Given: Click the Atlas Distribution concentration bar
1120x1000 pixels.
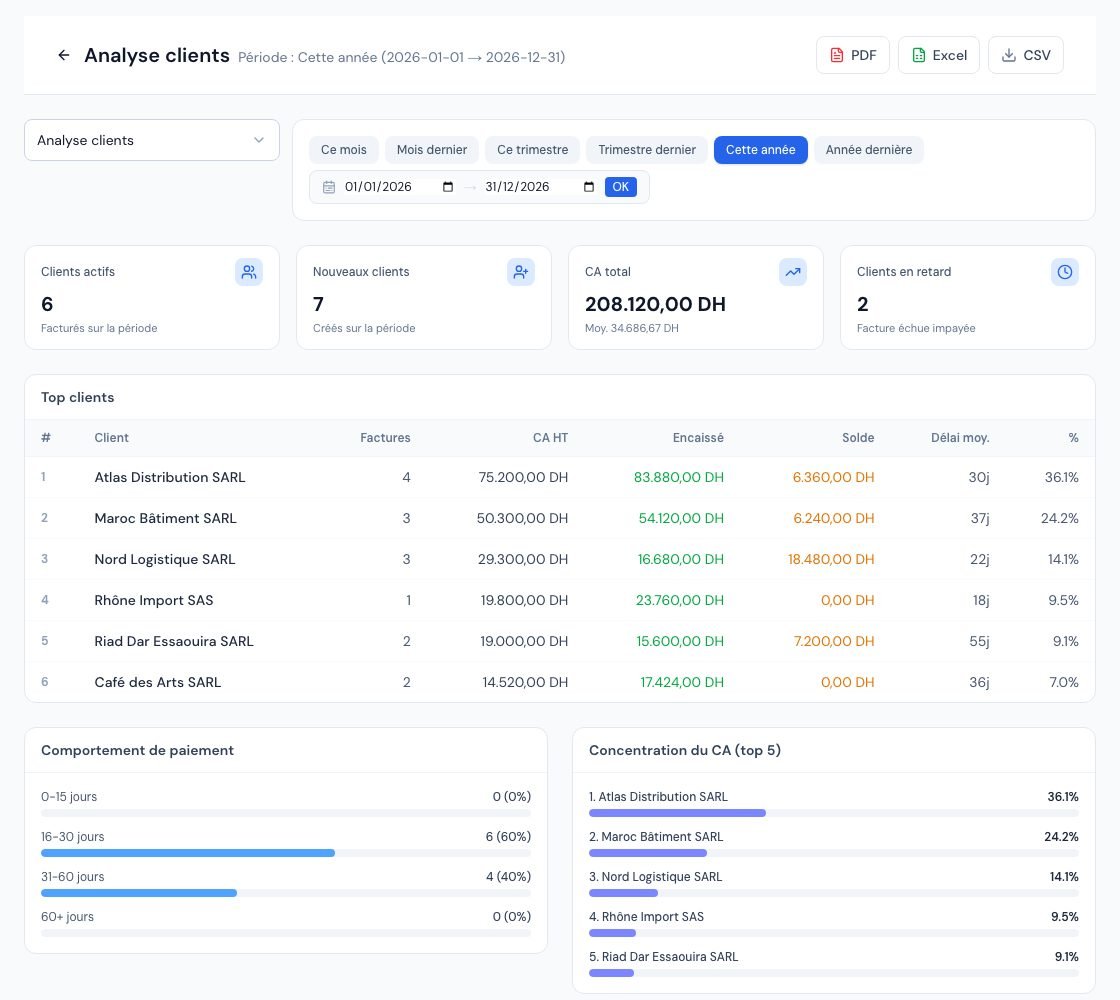Looking at the screenshot, I should click(x=834, y=813).
